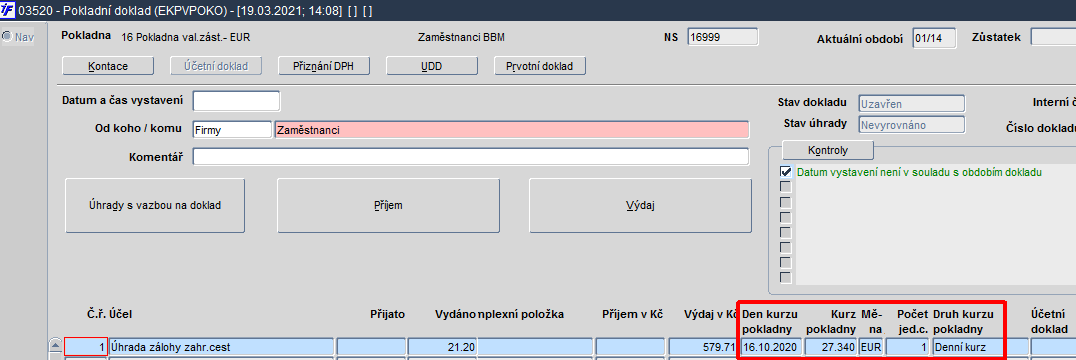Viewport: 1076px width, 360px height.
Task: Click into the Komentář text field
Action: pyautogui.click(x=471, y=157)
